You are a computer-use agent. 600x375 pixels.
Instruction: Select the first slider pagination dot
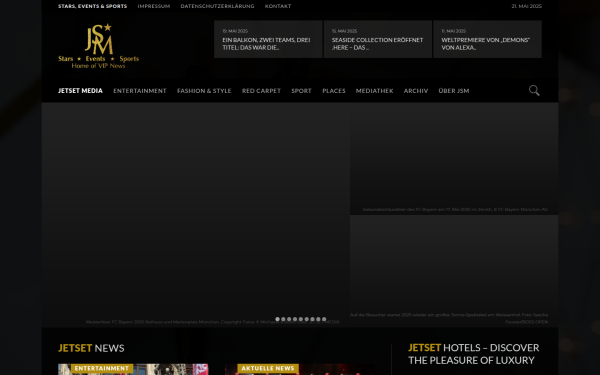277,319
